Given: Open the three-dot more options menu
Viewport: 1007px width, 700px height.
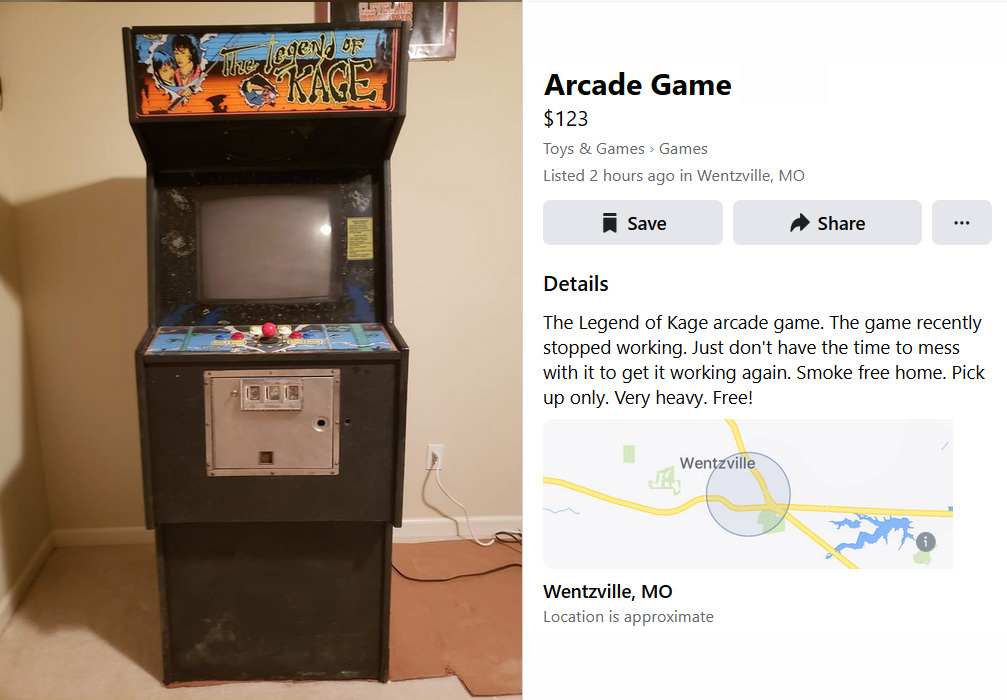Looking at the screenshot, I should (x=961, y=222).
